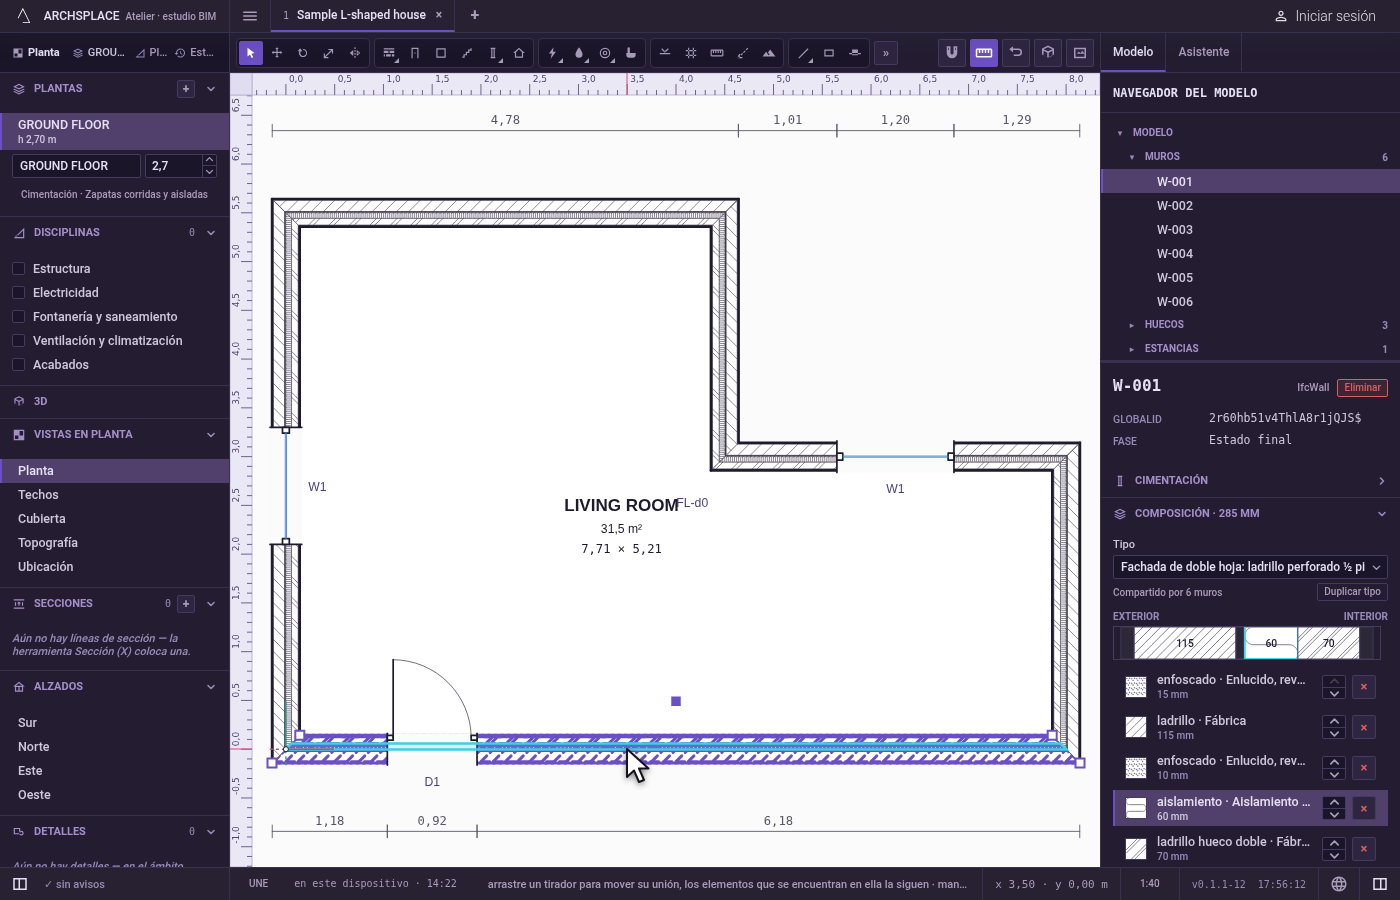The width and height of the screenshot is (1400, 900).
Task: Show more tools with double-chevron button
Action: click(886, 53)
